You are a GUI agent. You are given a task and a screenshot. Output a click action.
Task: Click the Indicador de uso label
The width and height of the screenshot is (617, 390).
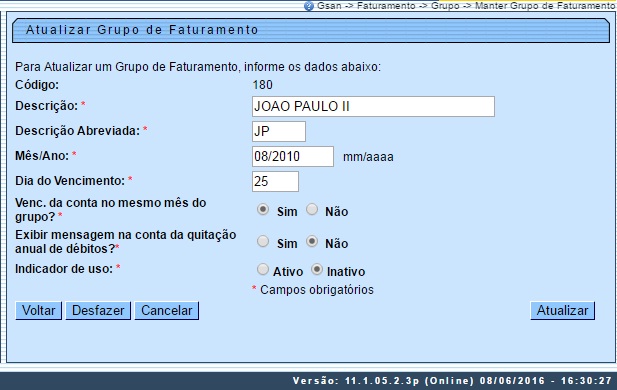coord(64,269)
